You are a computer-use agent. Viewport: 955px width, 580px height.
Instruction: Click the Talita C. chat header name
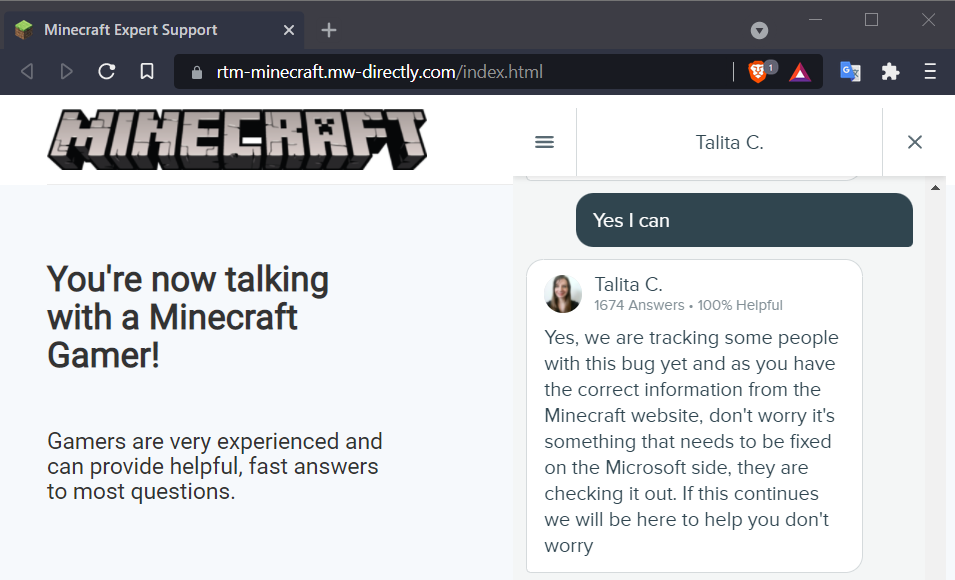click(729, 143)
